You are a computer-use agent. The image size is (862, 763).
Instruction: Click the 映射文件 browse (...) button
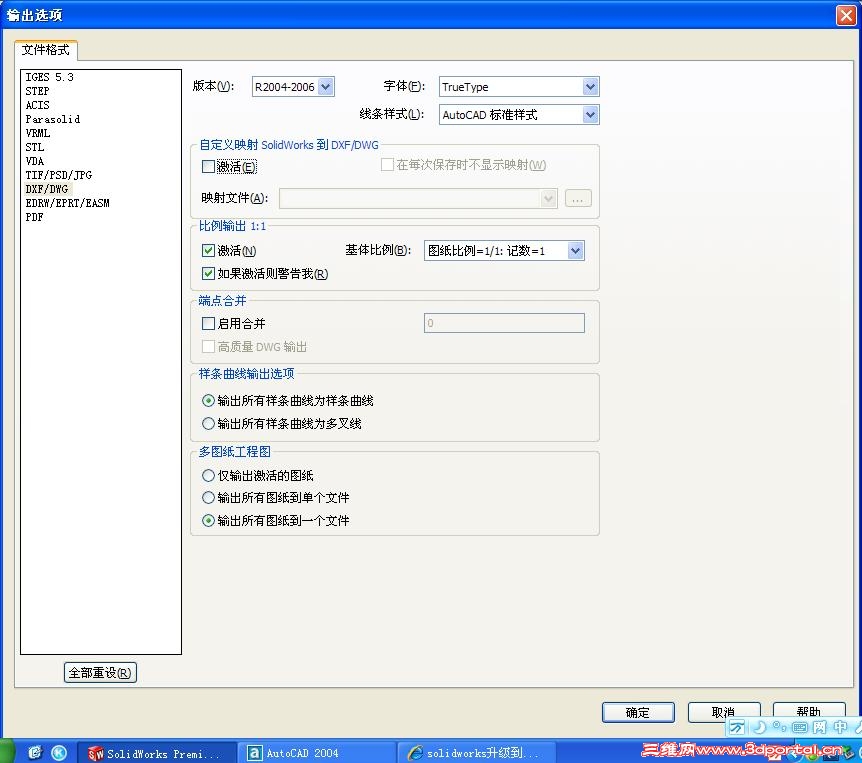578,198
